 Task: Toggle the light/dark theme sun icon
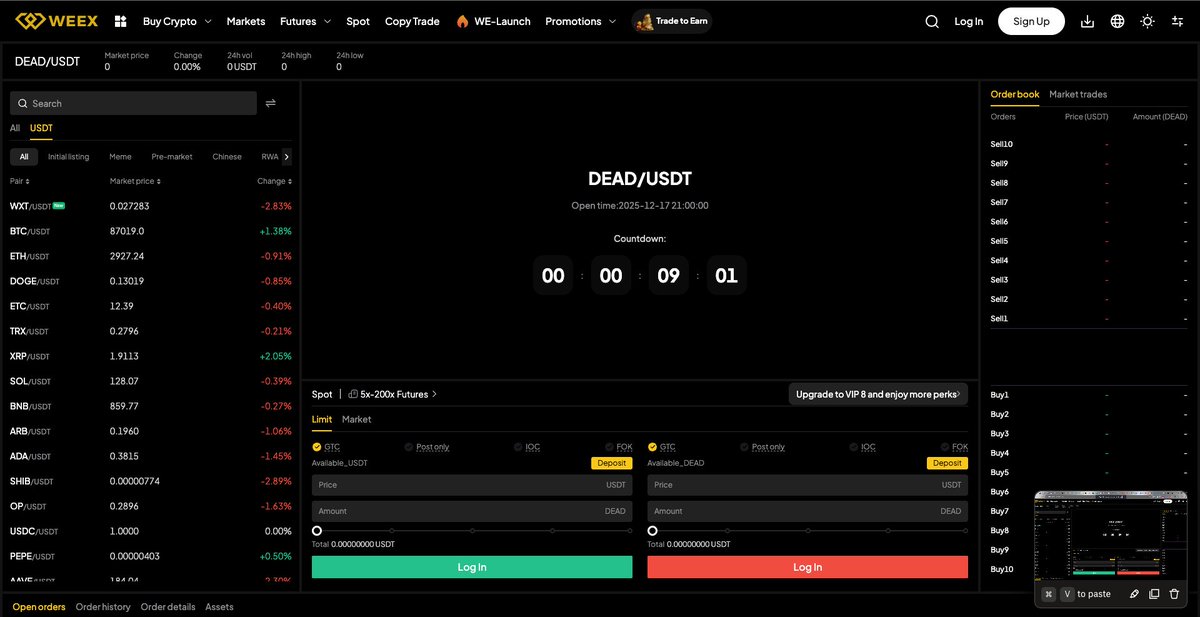[x=1147, y=21]
